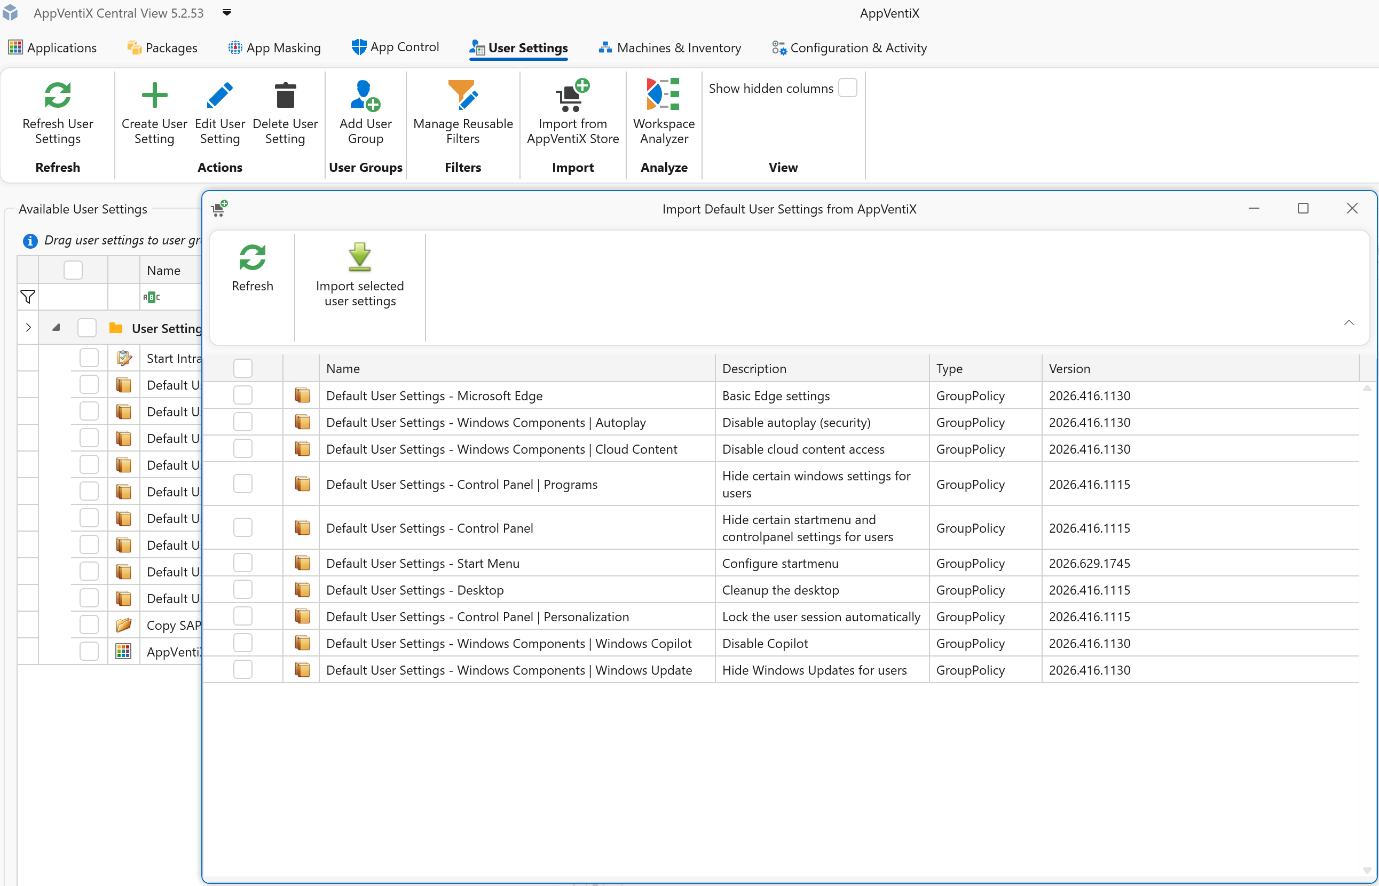This screenshot has height=886, width=1379.
Task: Click ABC text filter icon in Name column
Action: [152, 297]
